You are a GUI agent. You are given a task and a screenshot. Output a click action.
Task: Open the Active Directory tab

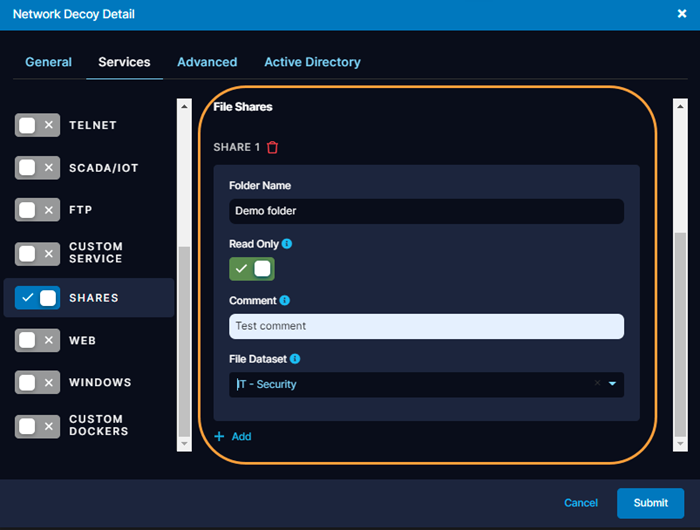pyautogui.click(x=312, y=62)
